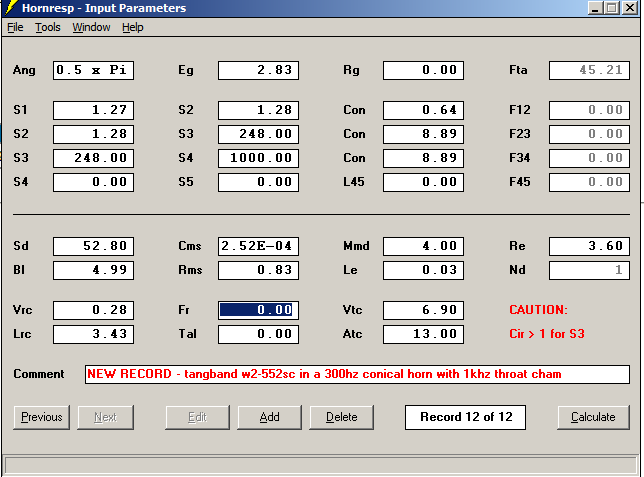Select the Rms field showing 0.83
This screenshot has width=644, height=477.
(258, 270)
